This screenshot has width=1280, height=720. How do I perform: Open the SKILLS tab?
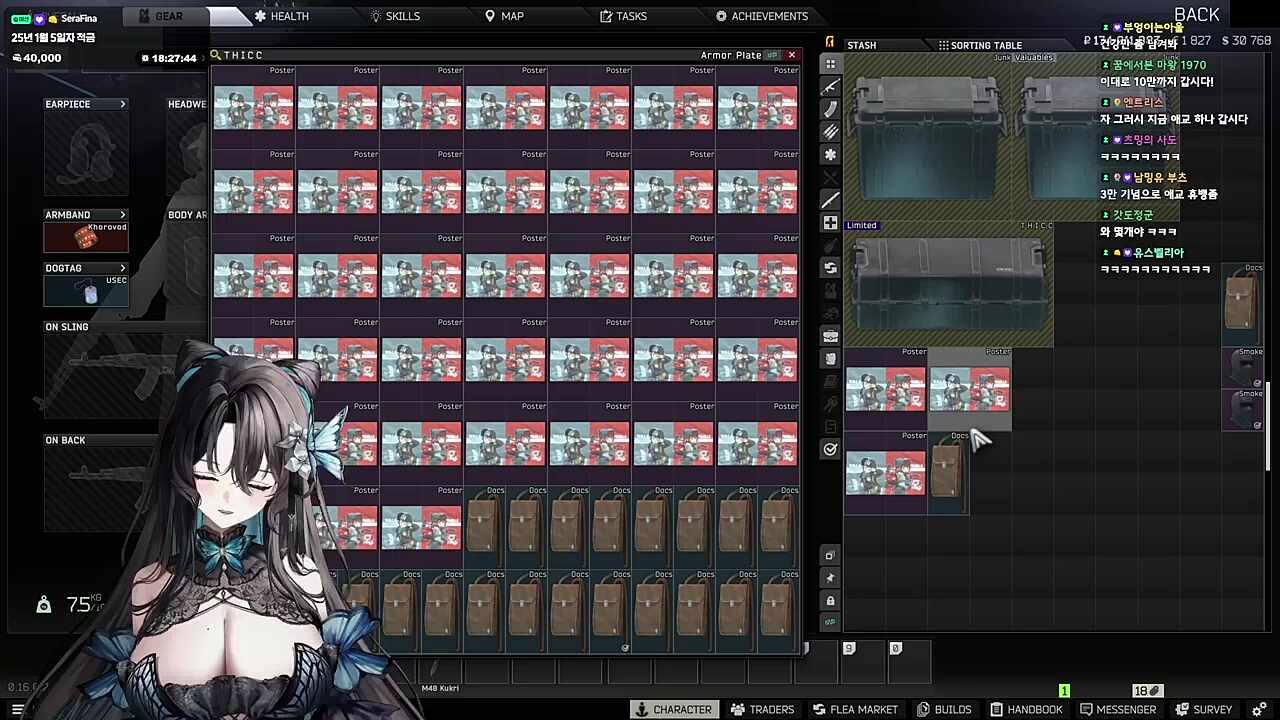(x=395, y=16)
